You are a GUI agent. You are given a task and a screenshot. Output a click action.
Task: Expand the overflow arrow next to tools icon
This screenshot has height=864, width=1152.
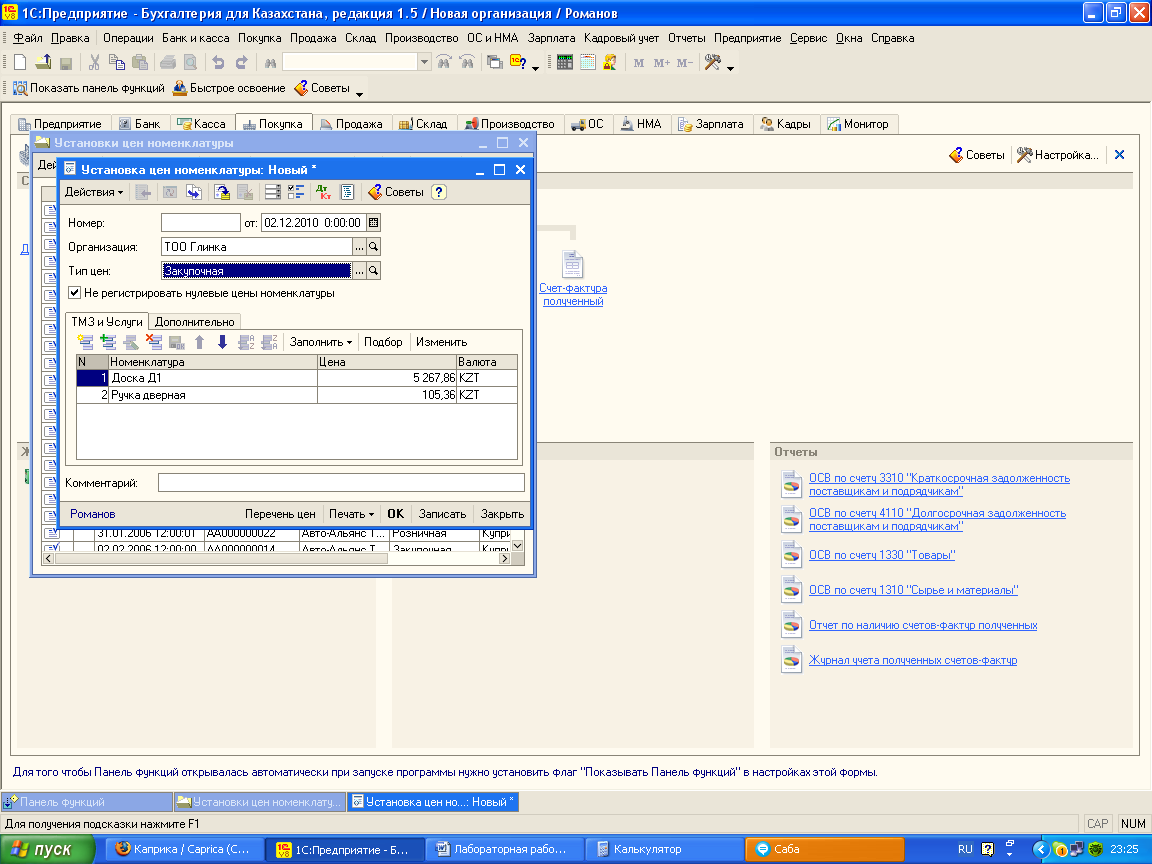pyautogui.click(x=730, y=68)
